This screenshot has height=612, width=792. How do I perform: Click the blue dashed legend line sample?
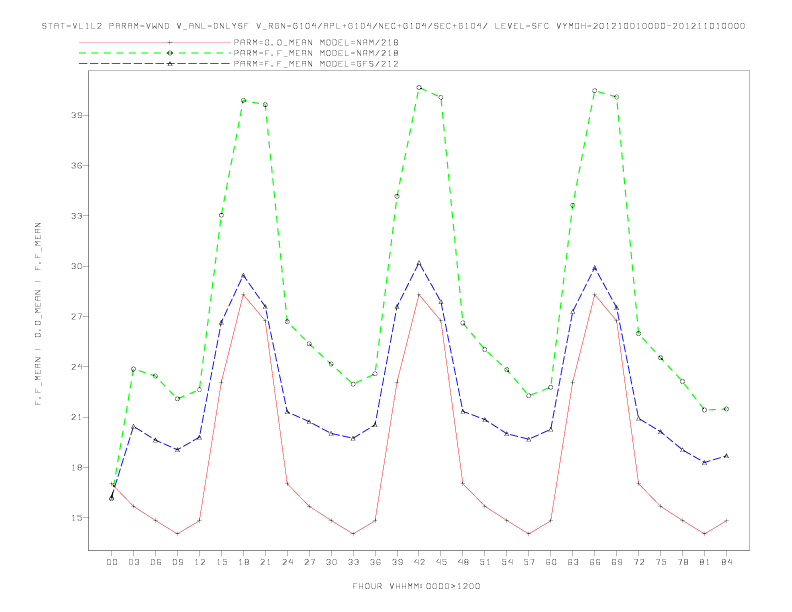tap(155, 64)
